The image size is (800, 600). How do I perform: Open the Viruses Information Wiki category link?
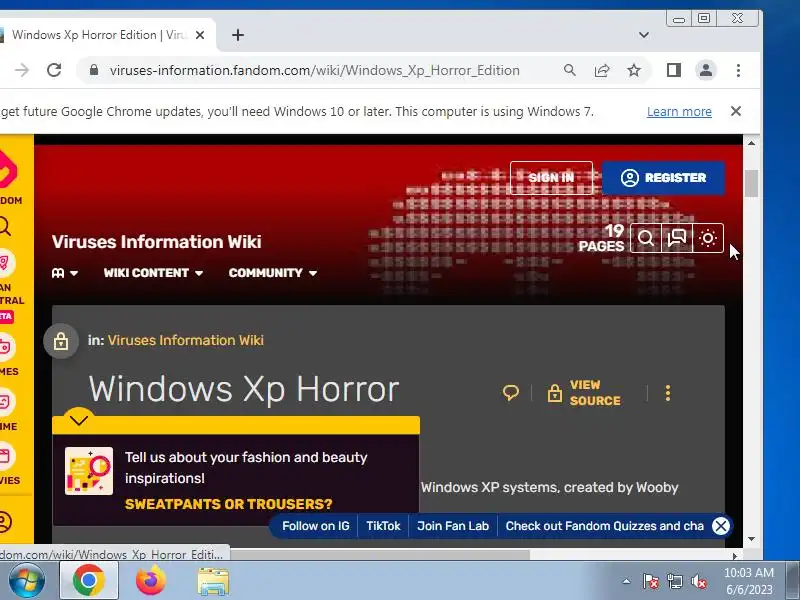[x=186, y=340]
